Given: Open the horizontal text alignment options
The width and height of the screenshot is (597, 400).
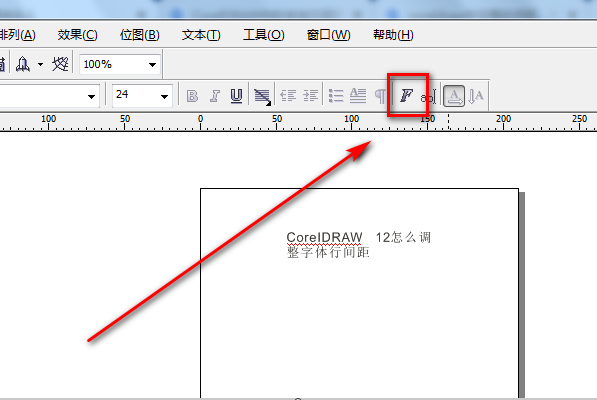Looking at the screenshot, I should [262, 97].
